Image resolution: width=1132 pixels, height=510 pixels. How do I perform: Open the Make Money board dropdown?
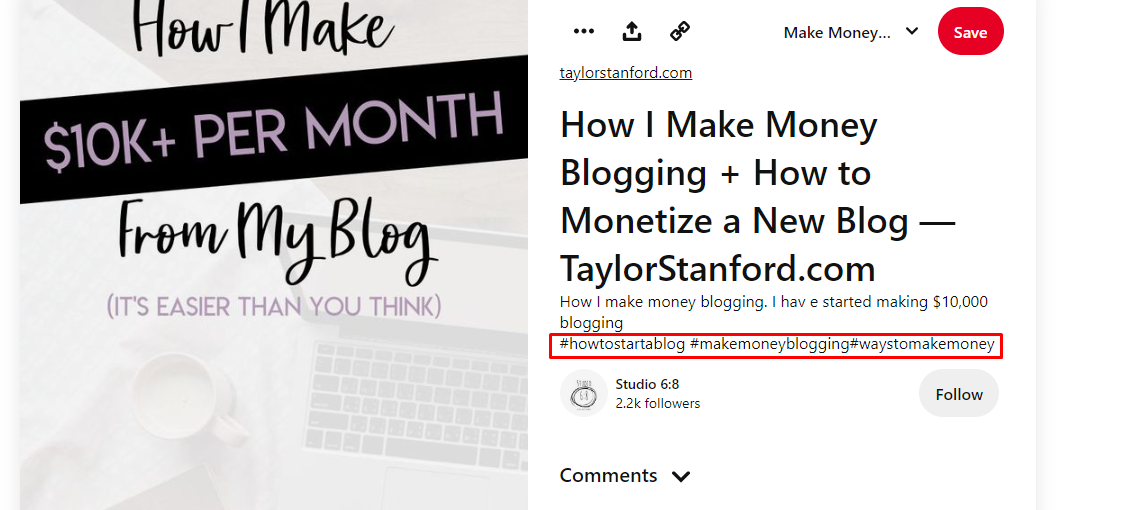pyautogui.click(x=851, y=33)
